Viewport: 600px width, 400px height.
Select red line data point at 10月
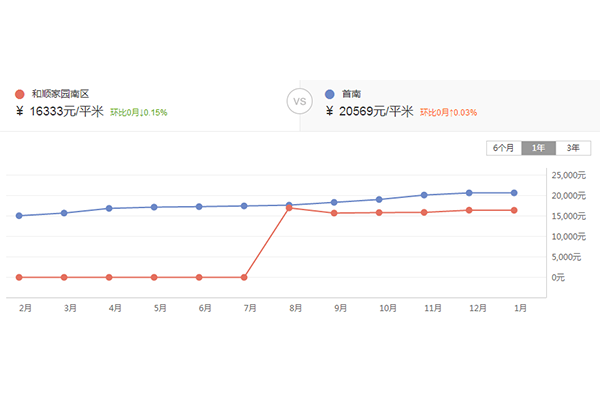click(379, 212)
